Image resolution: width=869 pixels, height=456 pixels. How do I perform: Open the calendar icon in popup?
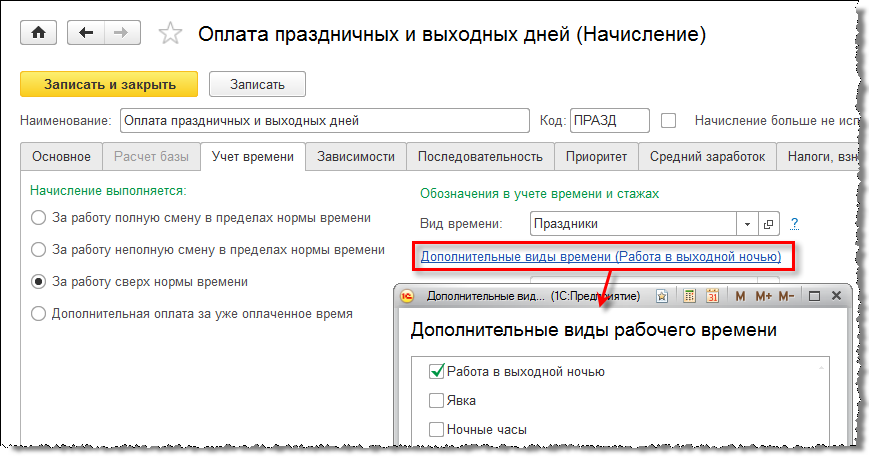[713, 296]
